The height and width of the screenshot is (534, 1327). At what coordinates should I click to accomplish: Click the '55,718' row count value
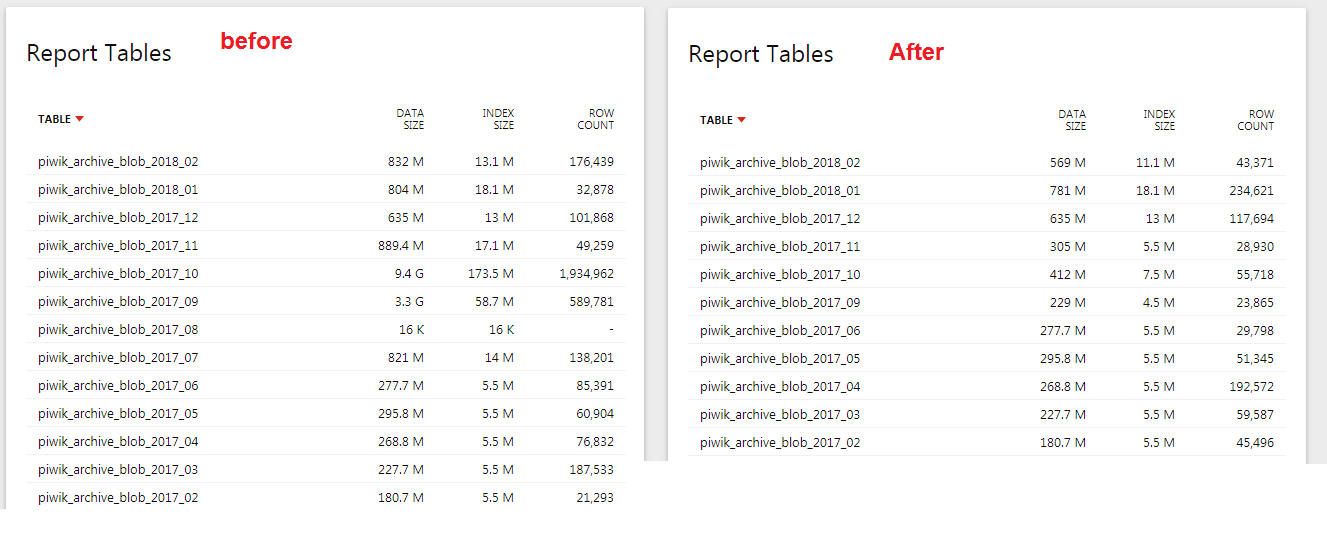(1256, 274)
